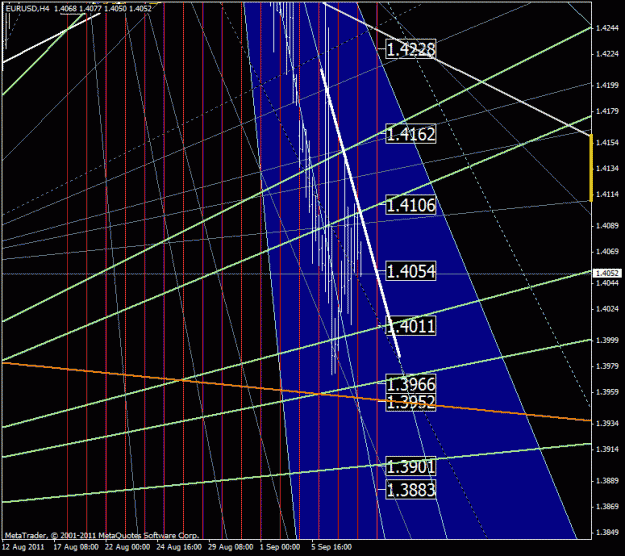Click the 1.4114 price axis value
Viewport: 625px width, 556px height.
(x=607, y=194)
